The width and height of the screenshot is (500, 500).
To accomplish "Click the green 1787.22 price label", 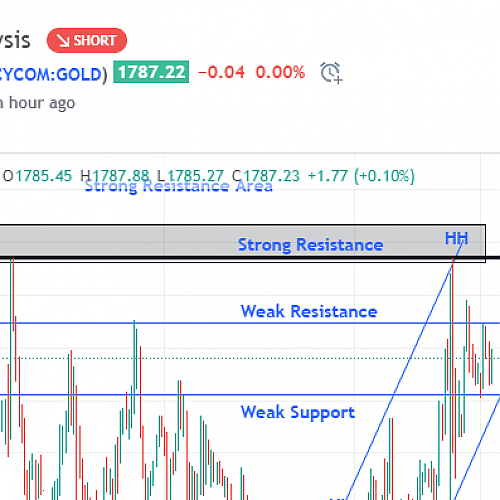I will (x=151, y=72).
